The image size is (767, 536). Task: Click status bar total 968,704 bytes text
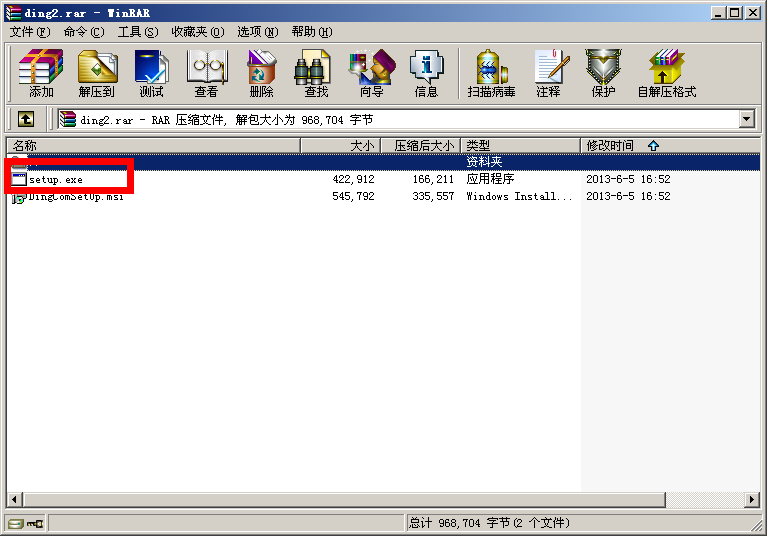489,523
